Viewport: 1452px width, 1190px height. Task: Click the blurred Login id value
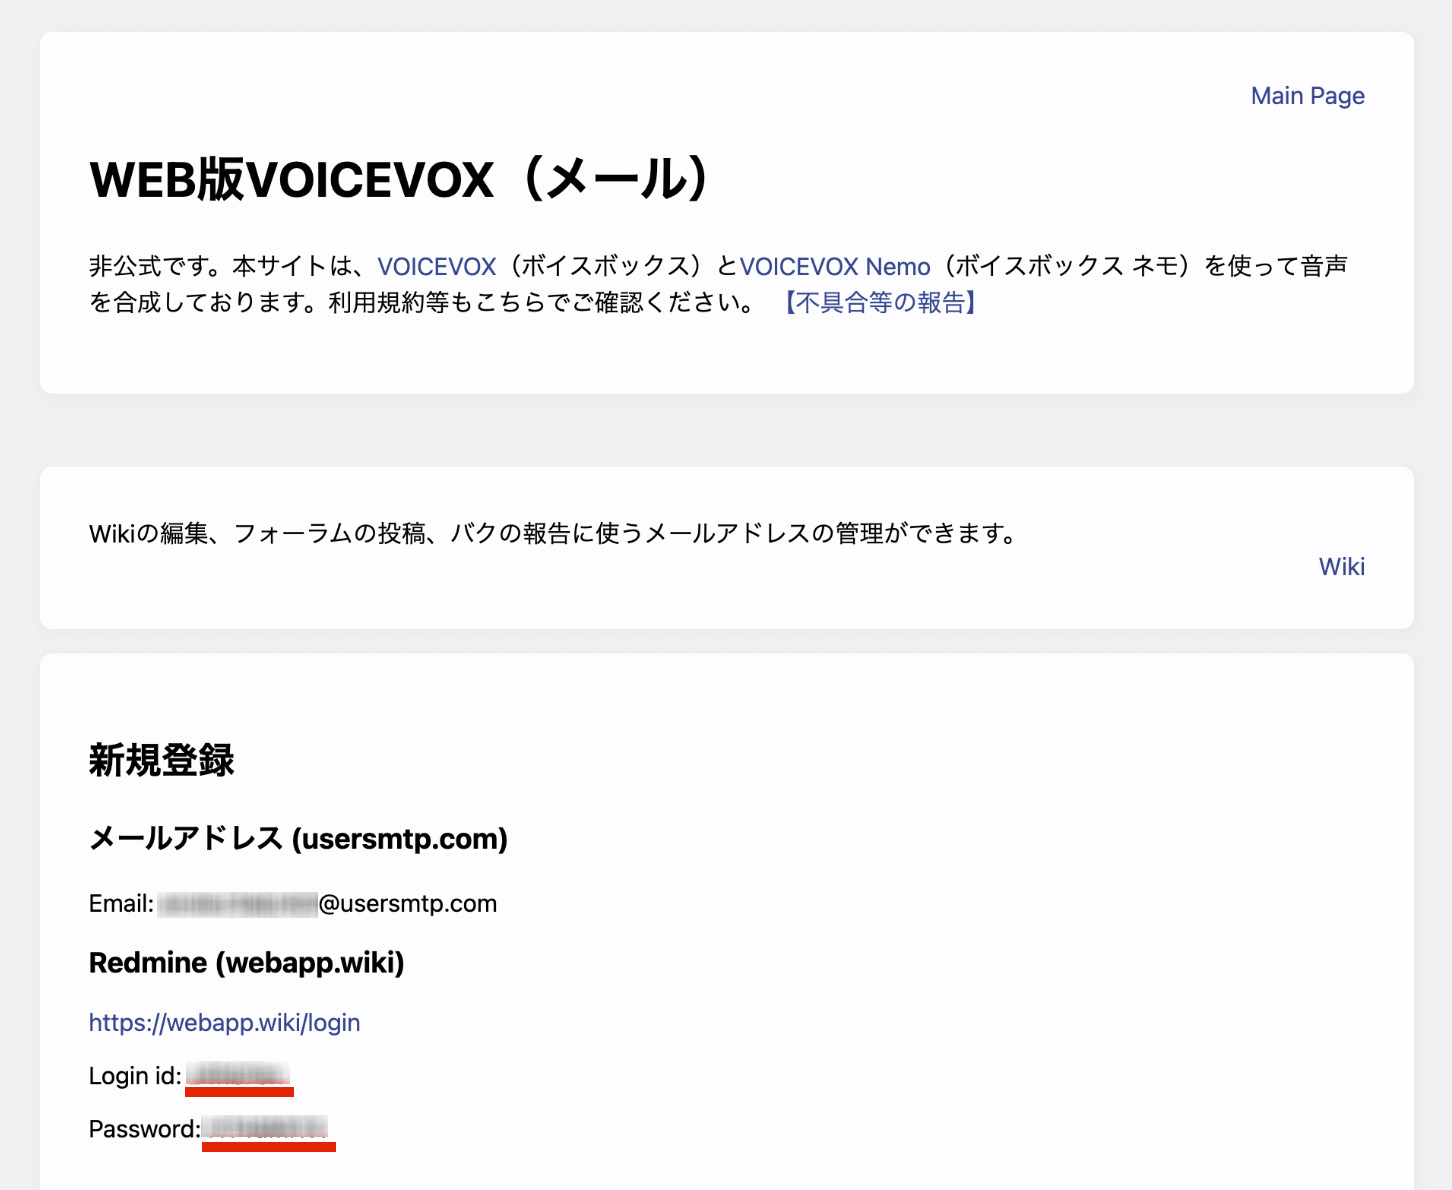click(x=239, y=1076)
